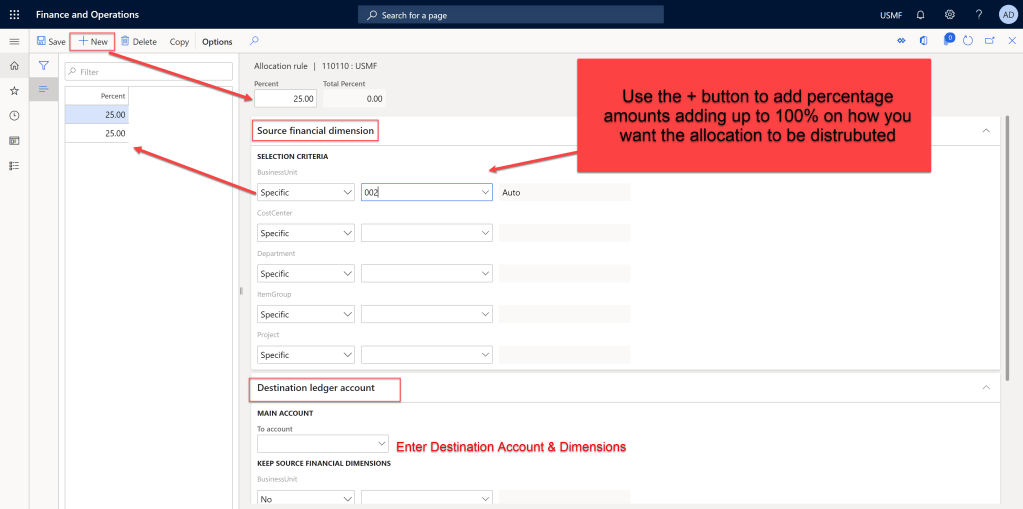
Task: Open Favorites star in left sidebar
Action: [x=14, y=90]
